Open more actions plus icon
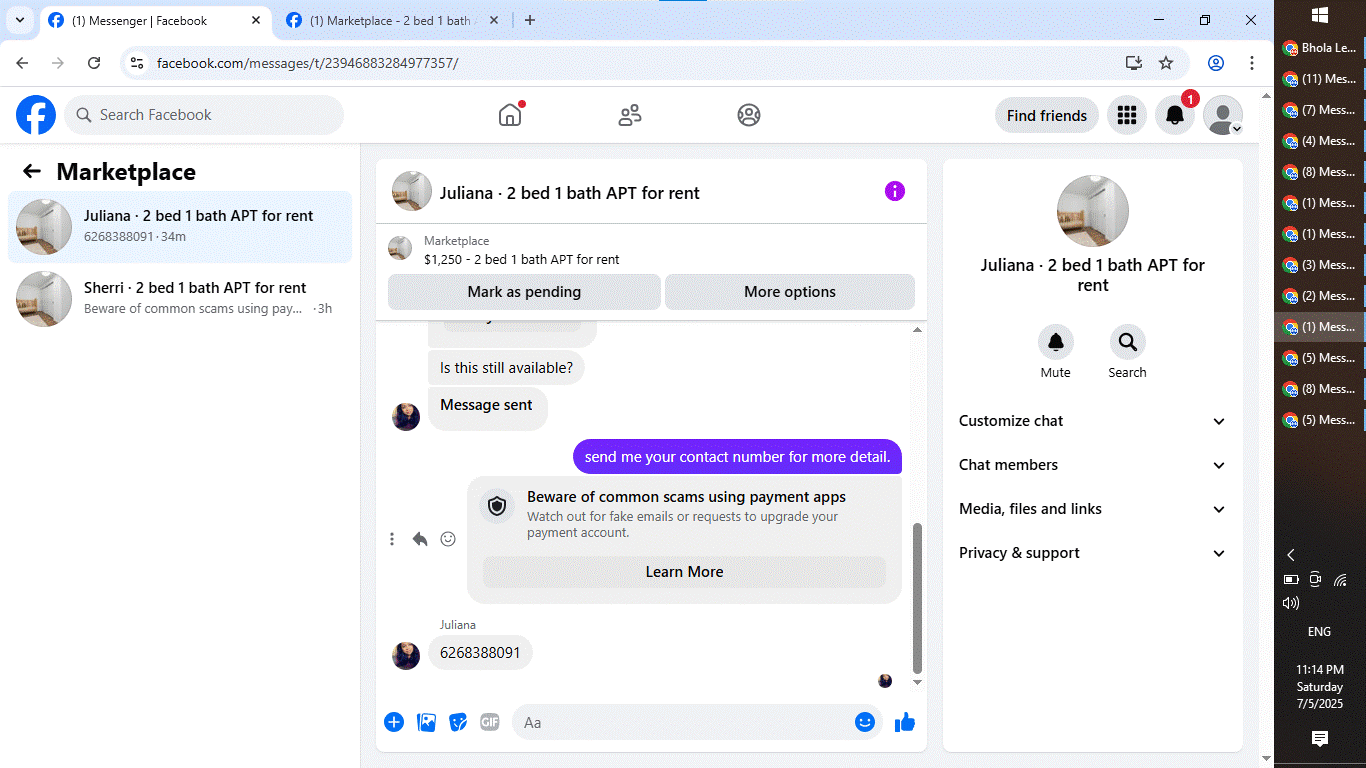This screenshot has width=1366, height=768. point(394,722)
